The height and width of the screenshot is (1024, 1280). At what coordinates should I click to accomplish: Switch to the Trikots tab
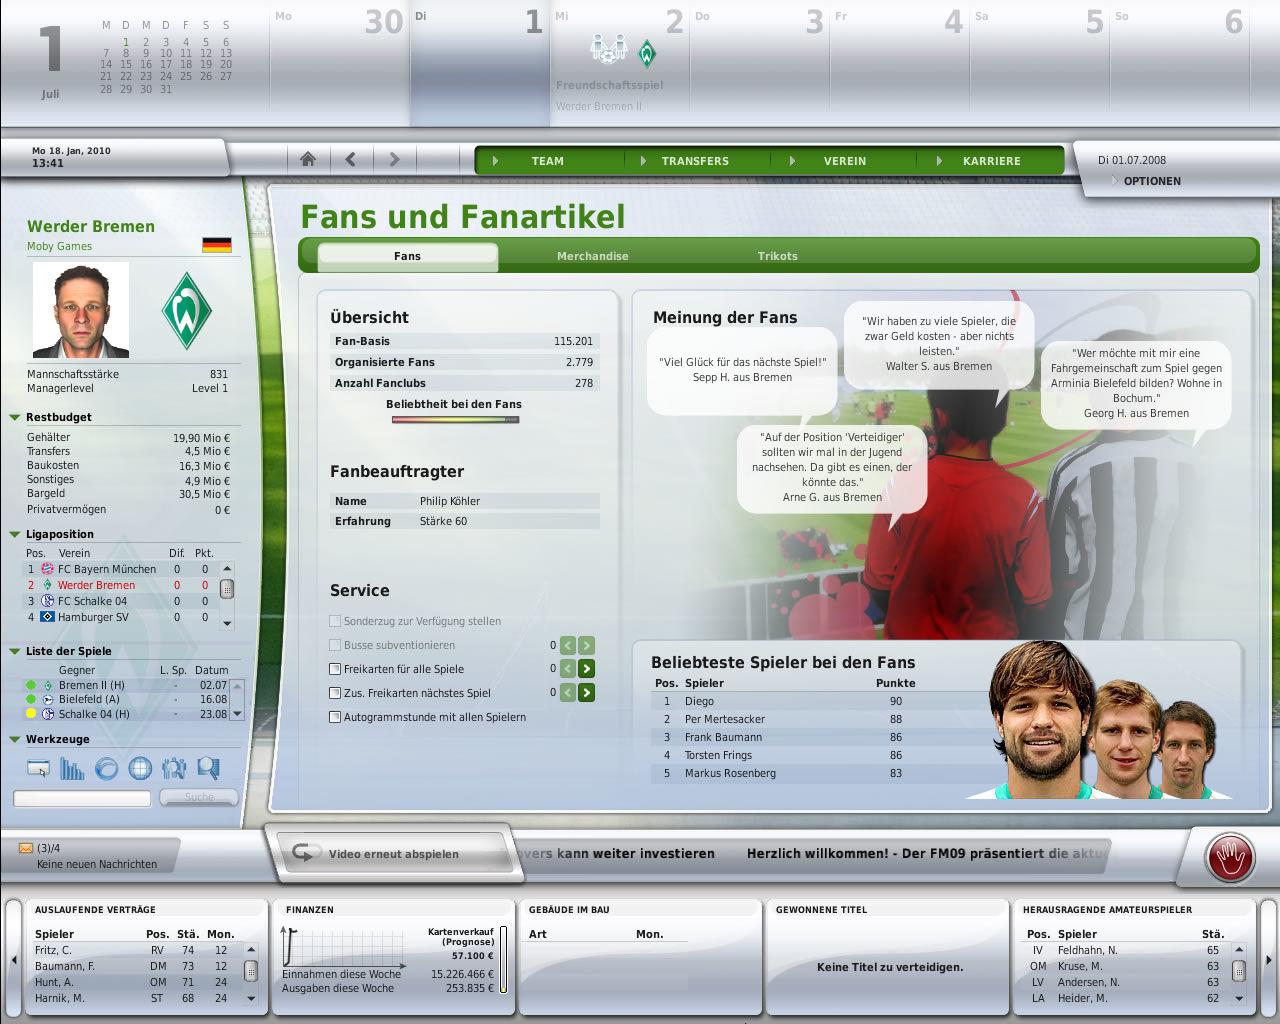point(778,256)
